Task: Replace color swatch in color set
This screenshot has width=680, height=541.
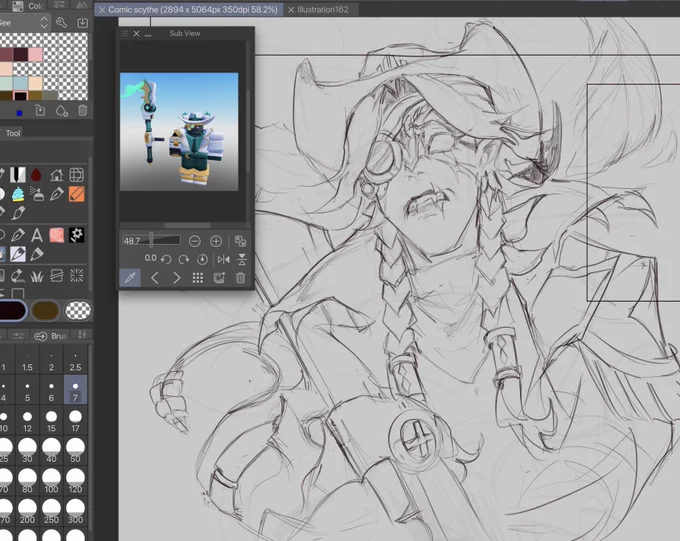Action: pyautogui.click(x=40, y=111)
